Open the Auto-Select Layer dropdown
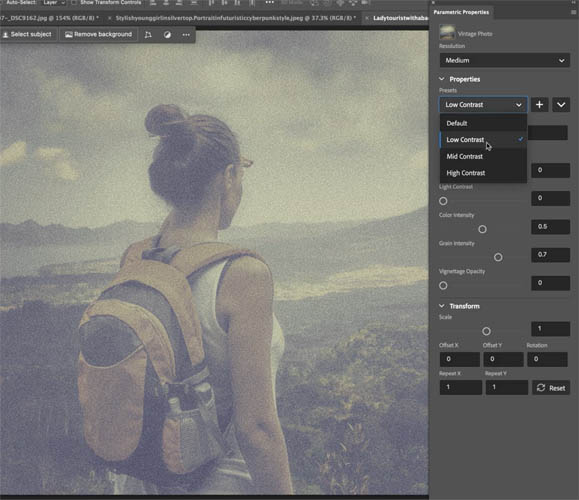The width and height of the screenshot is (579, 500). [x=54, y=2]
